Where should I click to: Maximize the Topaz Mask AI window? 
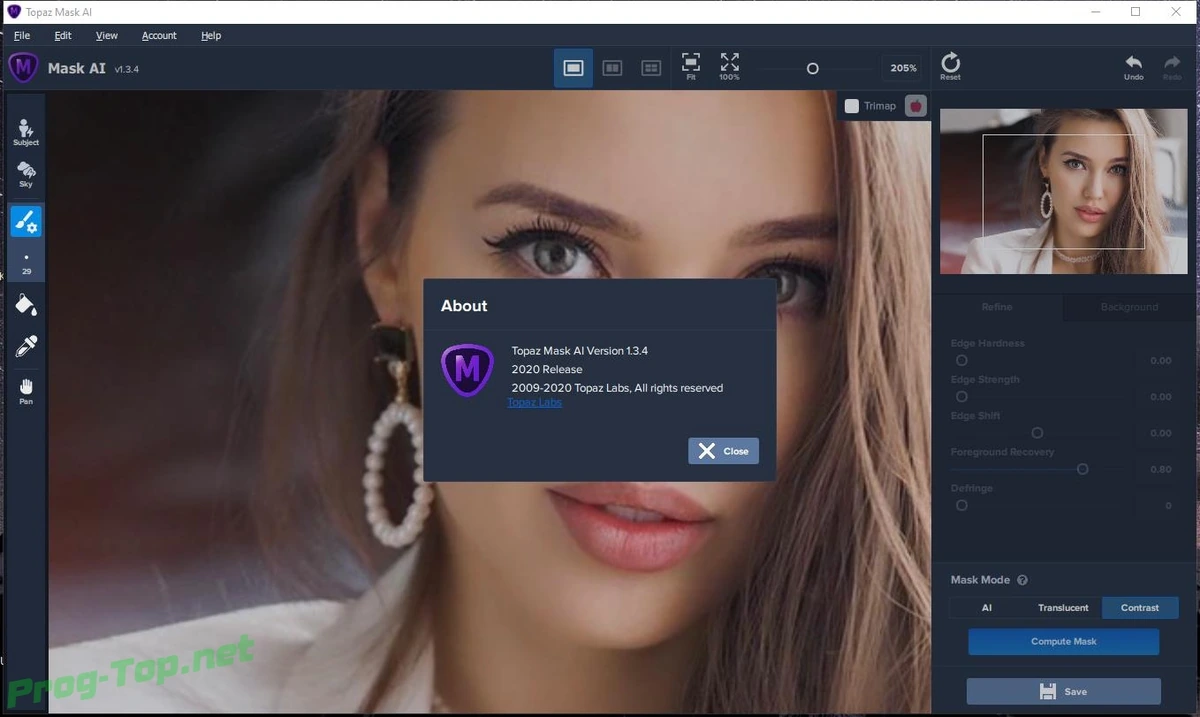pos(1135,11)
